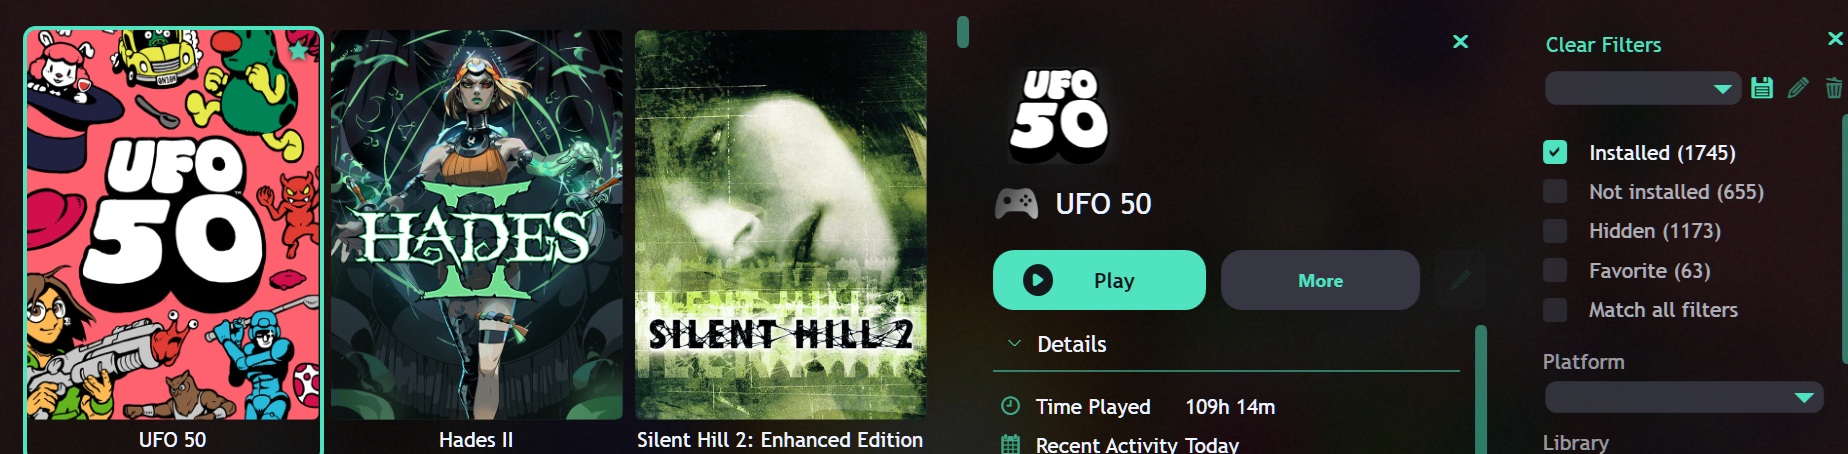Play UFO 50
The height and width of the screenshot is (454, 1848).
1099,280
